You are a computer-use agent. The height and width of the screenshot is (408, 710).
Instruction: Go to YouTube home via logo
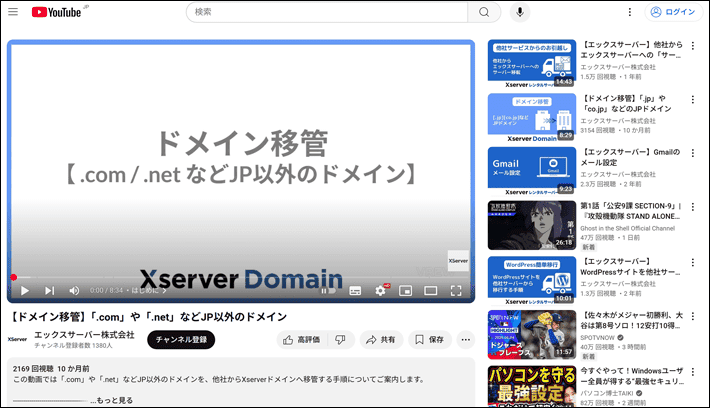click(x=57, y=12)
